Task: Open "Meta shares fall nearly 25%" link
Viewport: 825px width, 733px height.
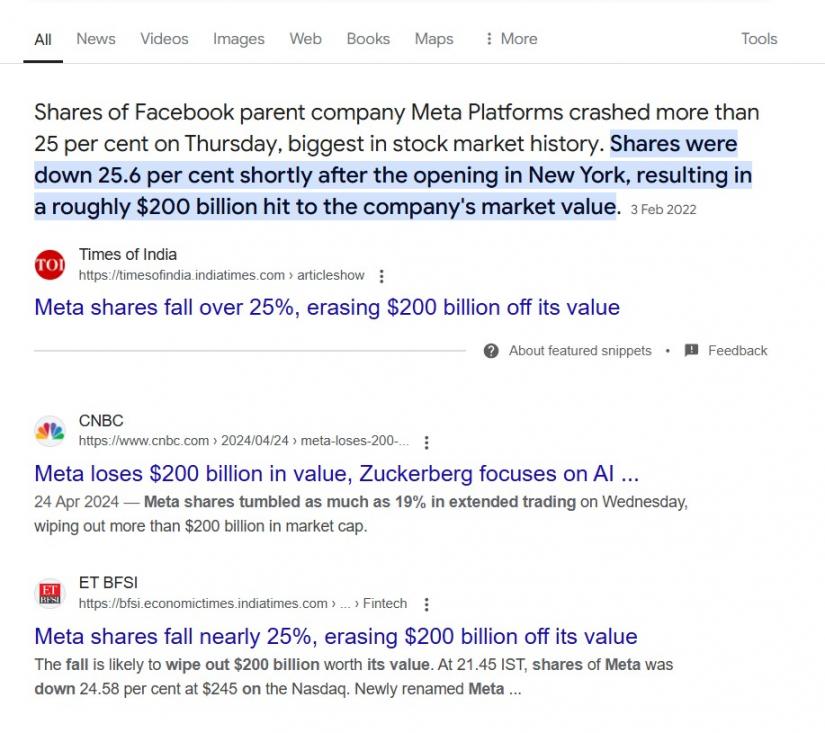Action: tap(335, 636)
